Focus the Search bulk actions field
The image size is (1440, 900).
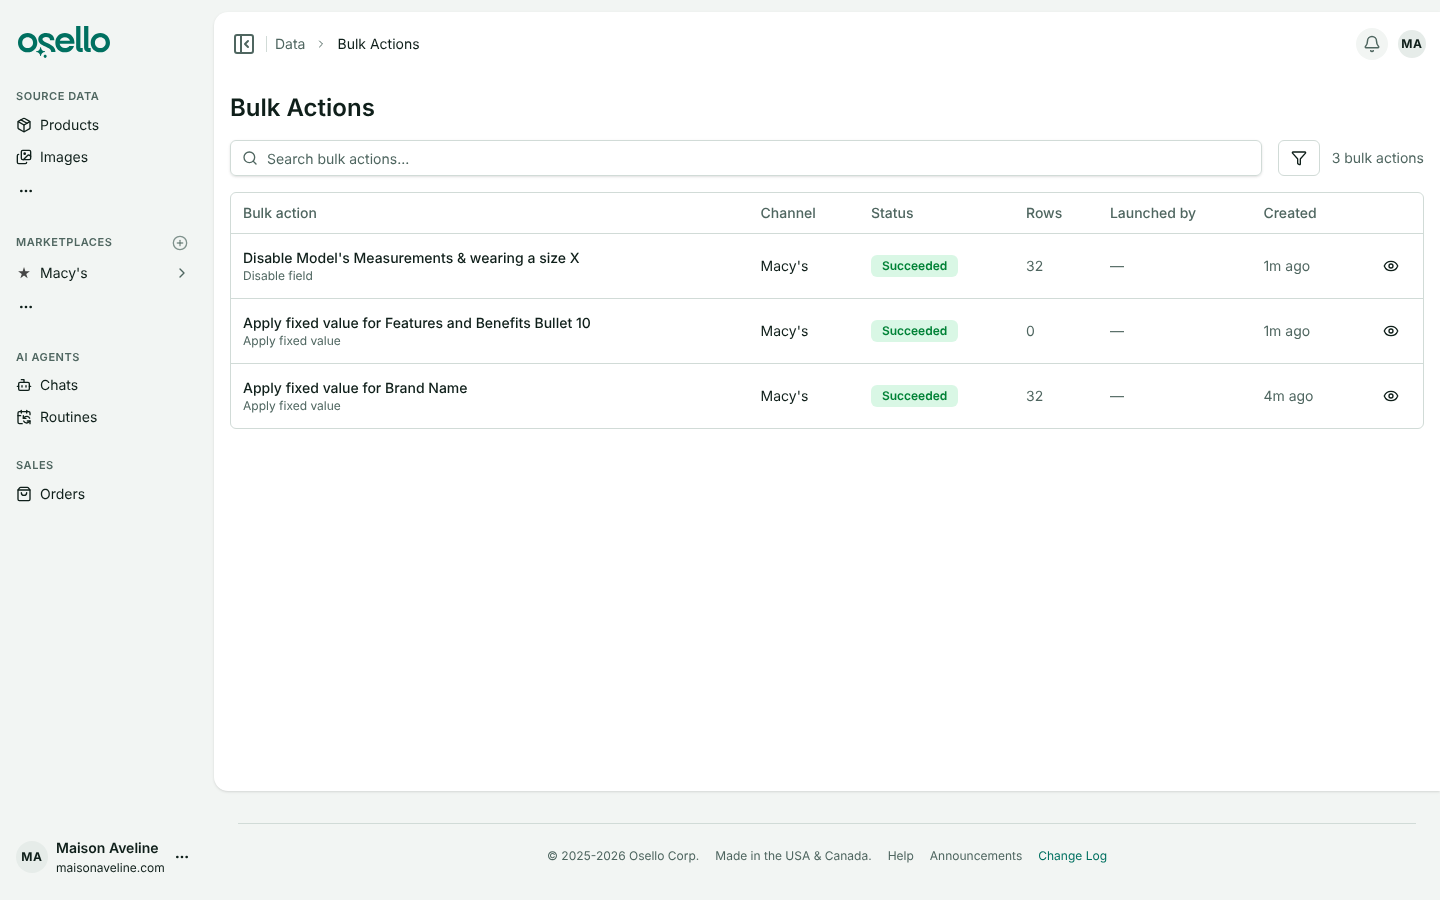pyautogui.click(x=746, y=158)
